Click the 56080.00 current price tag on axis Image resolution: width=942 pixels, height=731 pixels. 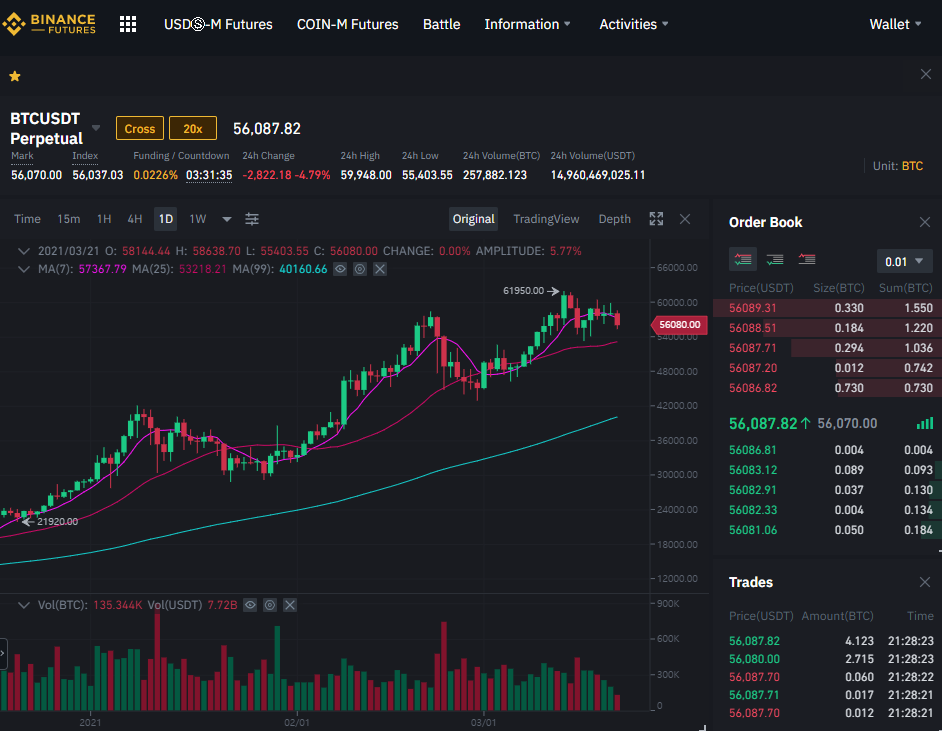[x=679, y=325]
